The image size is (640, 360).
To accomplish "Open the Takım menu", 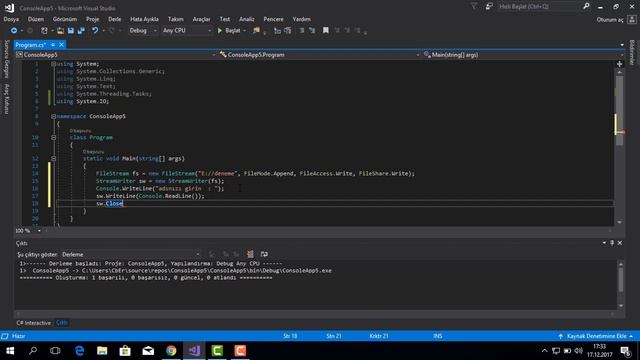I will [x=176, y=19].
